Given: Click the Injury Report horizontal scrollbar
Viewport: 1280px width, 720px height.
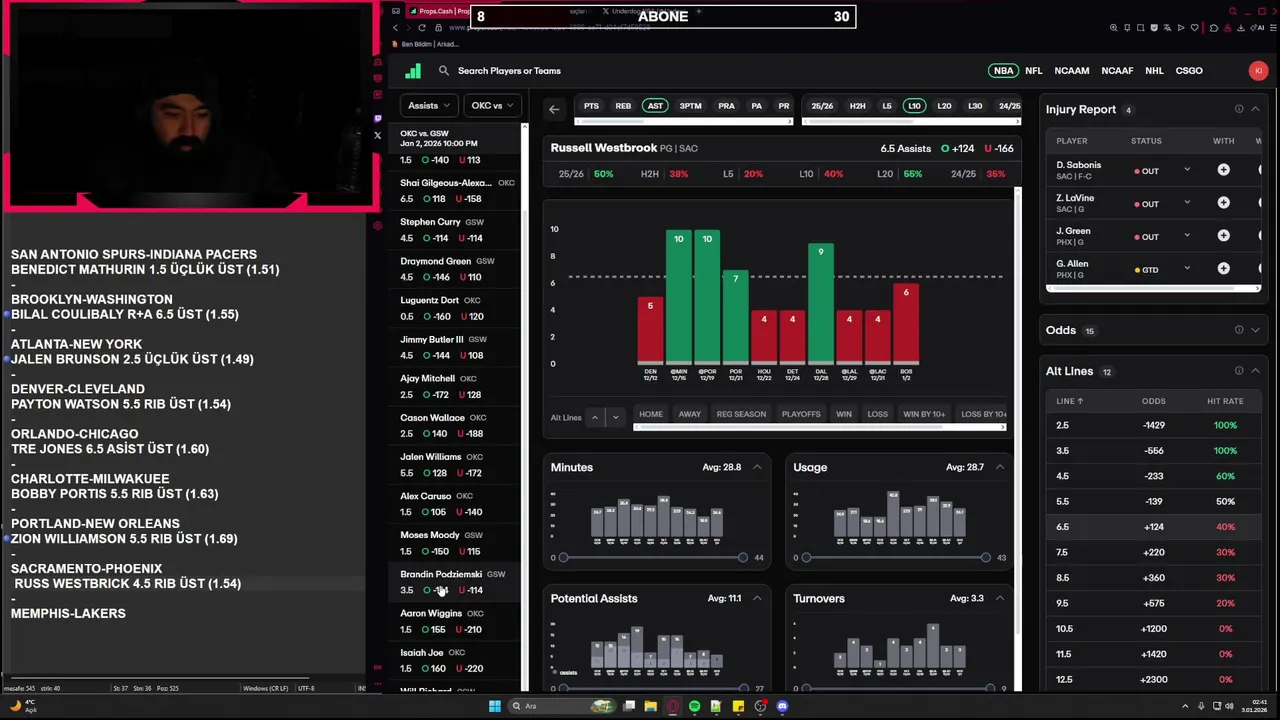Looking at the screenshot, I should point(1152,289).
